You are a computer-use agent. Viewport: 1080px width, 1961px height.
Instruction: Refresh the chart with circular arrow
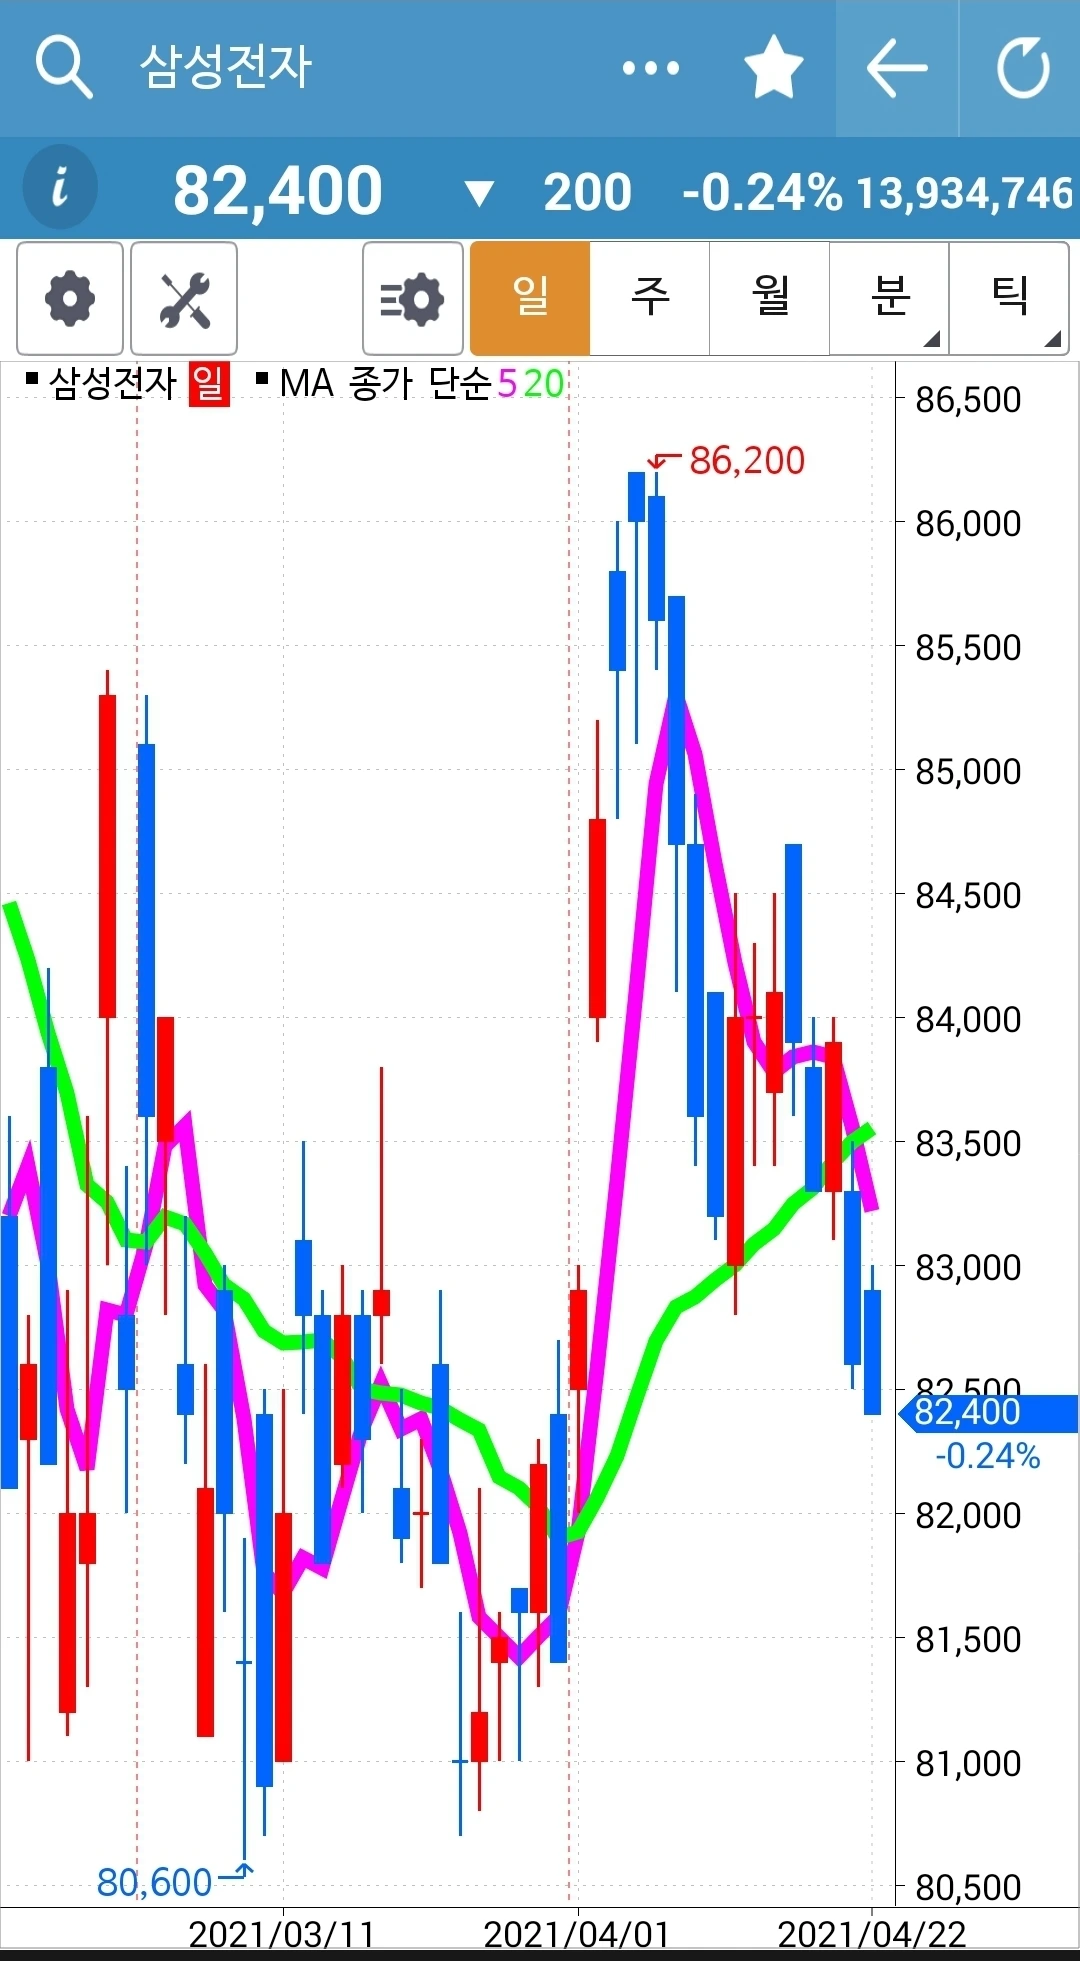pyautogui.click(x=1023, y=68)
